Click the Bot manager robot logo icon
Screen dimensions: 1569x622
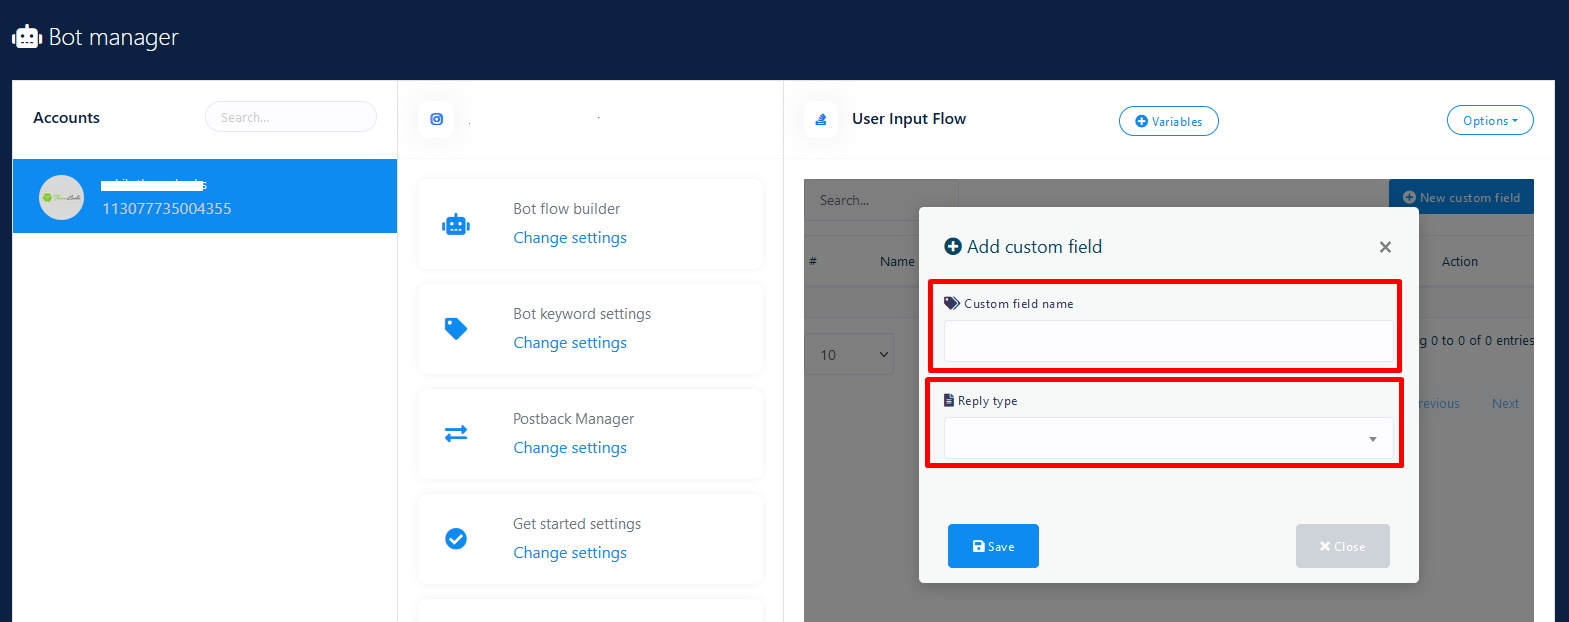(27, 37)
